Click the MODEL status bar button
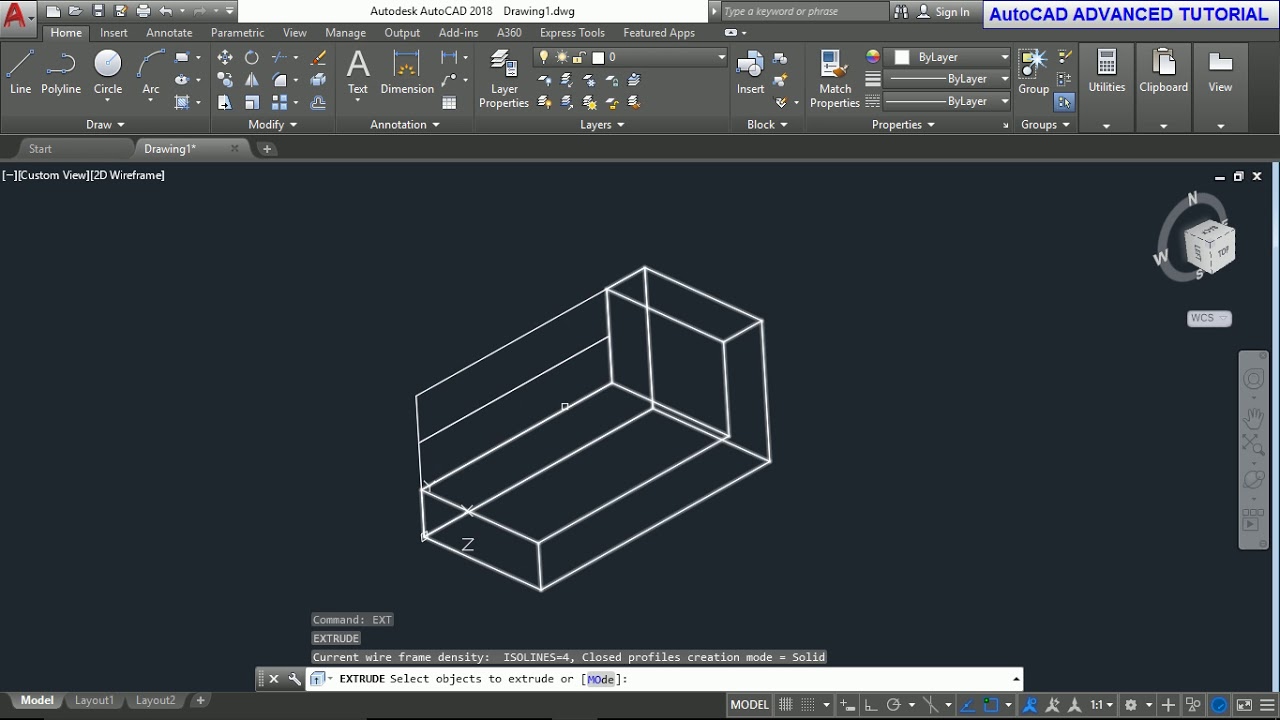Screen dimensions: 1280x720 click(x=749, y=705)
